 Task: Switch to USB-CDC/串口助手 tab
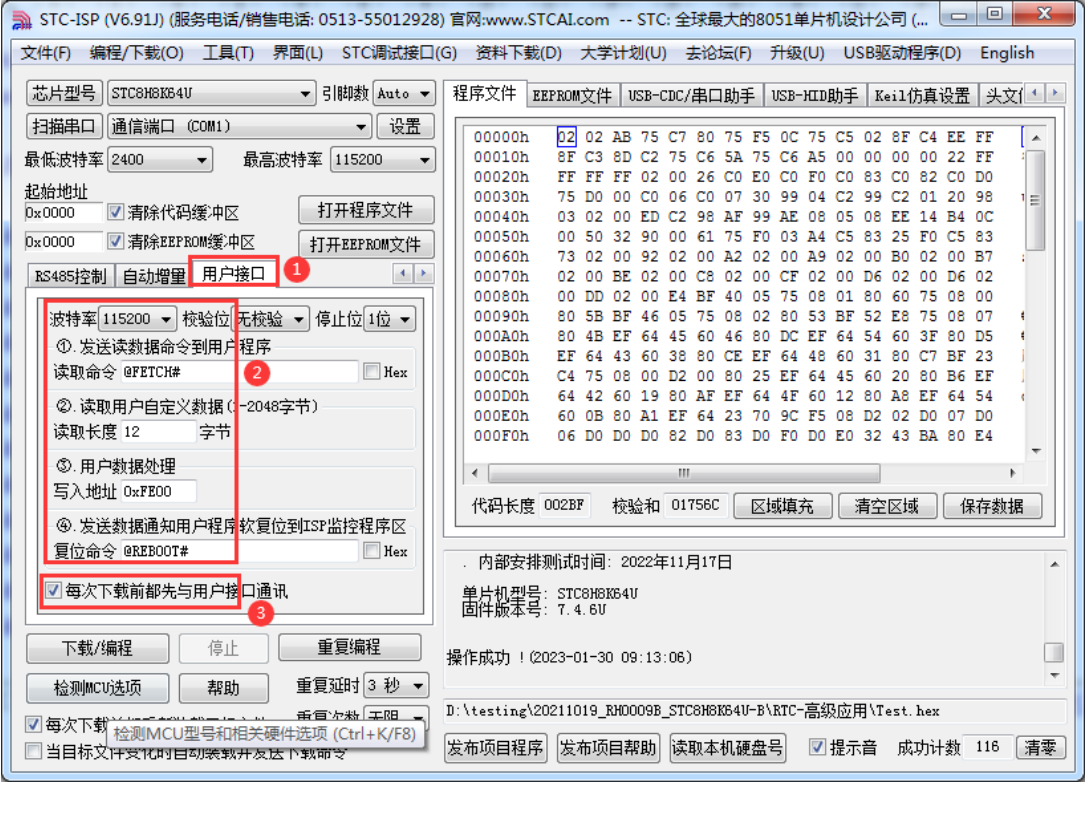(691, 96)
